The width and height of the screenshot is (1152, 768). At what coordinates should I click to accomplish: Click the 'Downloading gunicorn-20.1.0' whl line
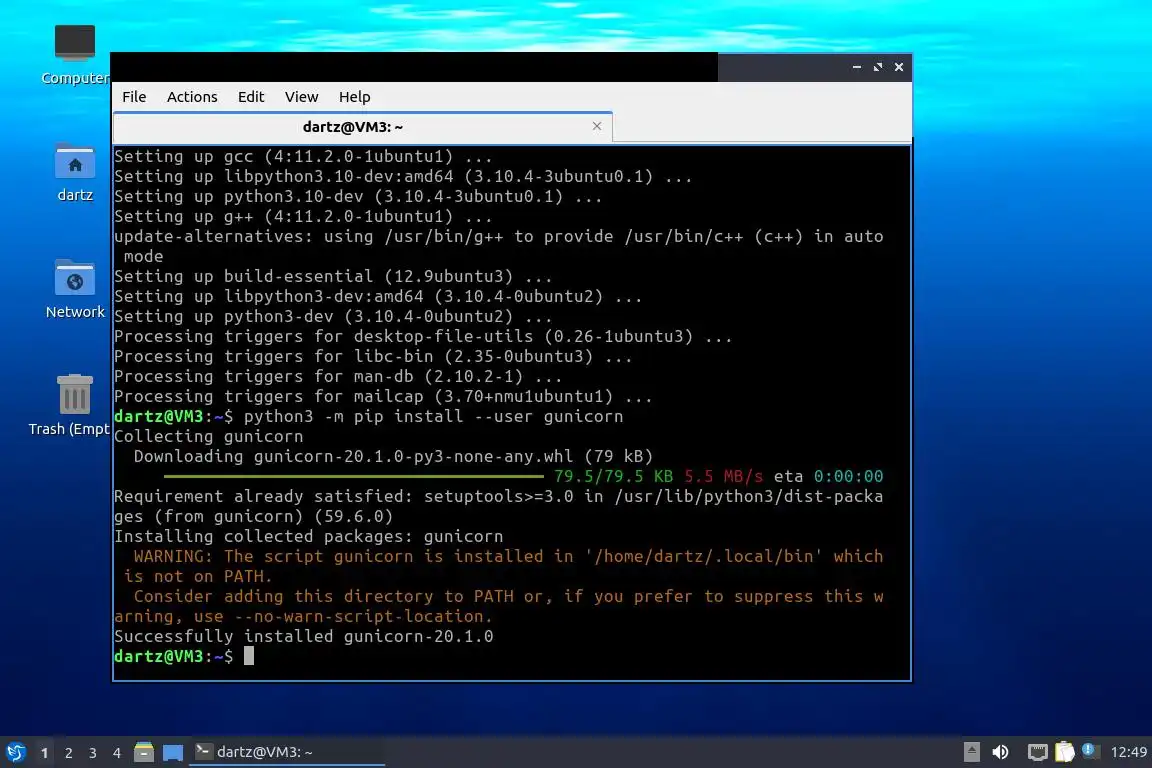pos(393,456)
